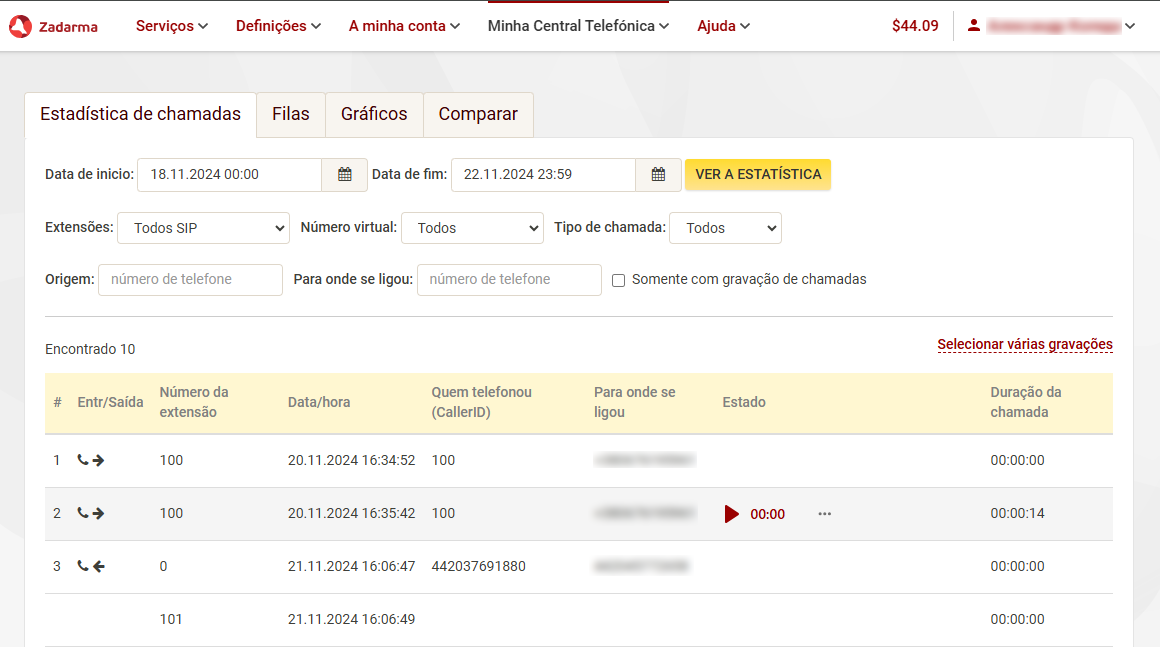The width and height of the screenshot is (1160, 647).
Task: Click date 21.11.2024 16:06:49
Action: tap(351, 620)
